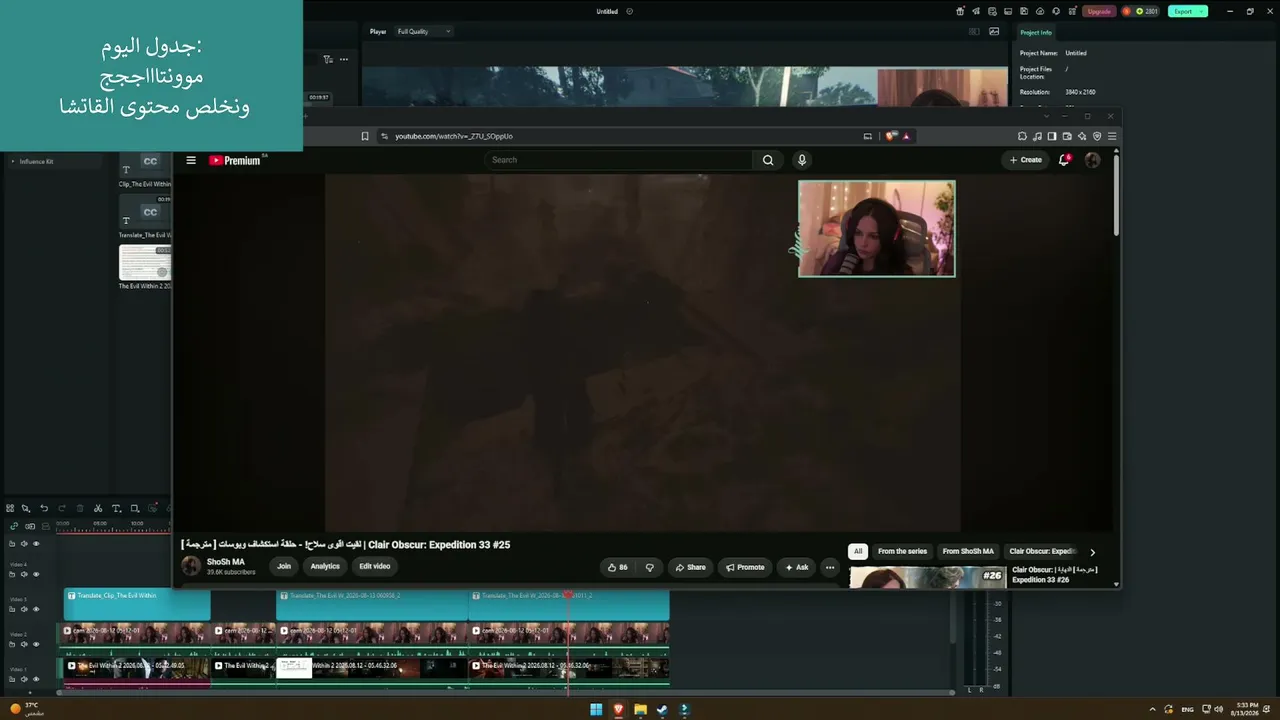Click the red playhead marker on timeline
The image size is (1280, 720).
point(568,595)
